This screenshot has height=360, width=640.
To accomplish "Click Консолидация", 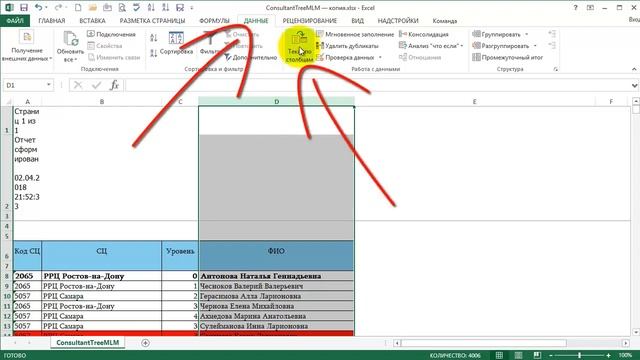I will tap(424, 34).
